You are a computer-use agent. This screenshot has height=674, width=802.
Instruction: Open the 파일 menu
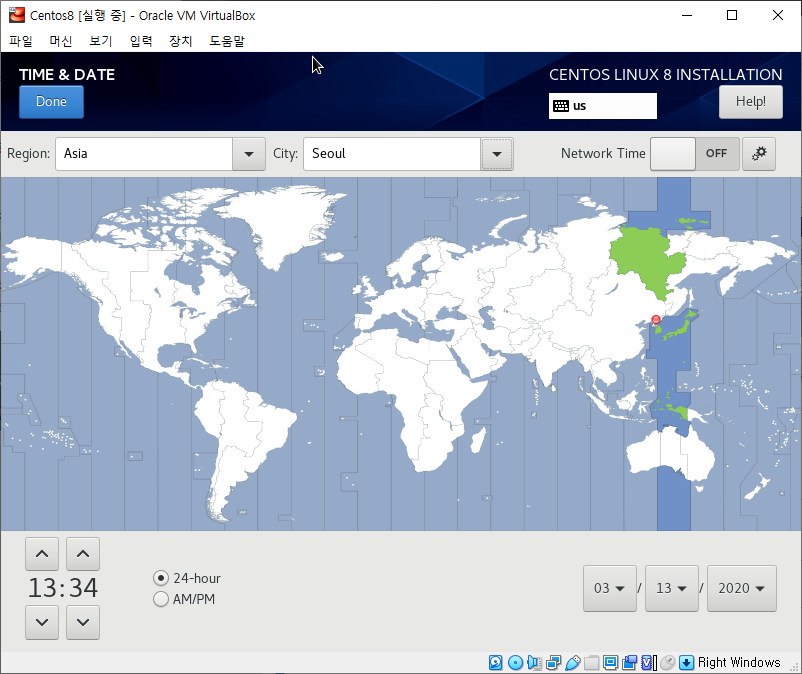click(21, 41)
